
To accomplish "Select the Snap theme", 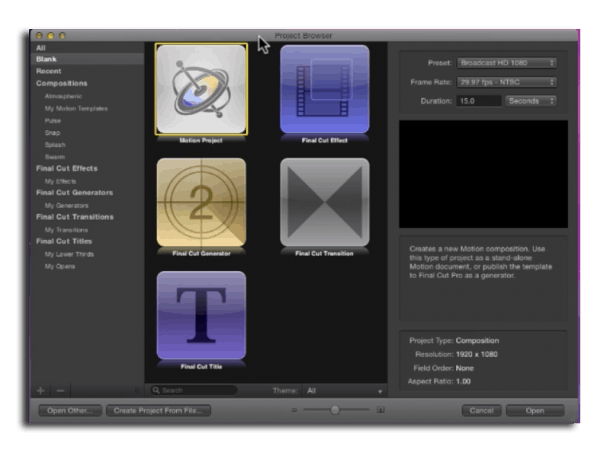I will (x=52, y=133).
